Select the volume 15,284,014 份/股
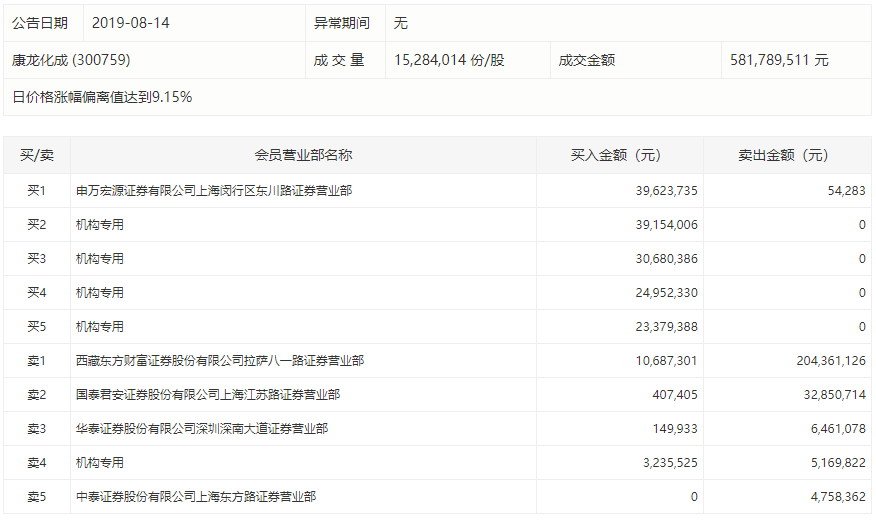 pyautogui.click(x=449, y=60)
